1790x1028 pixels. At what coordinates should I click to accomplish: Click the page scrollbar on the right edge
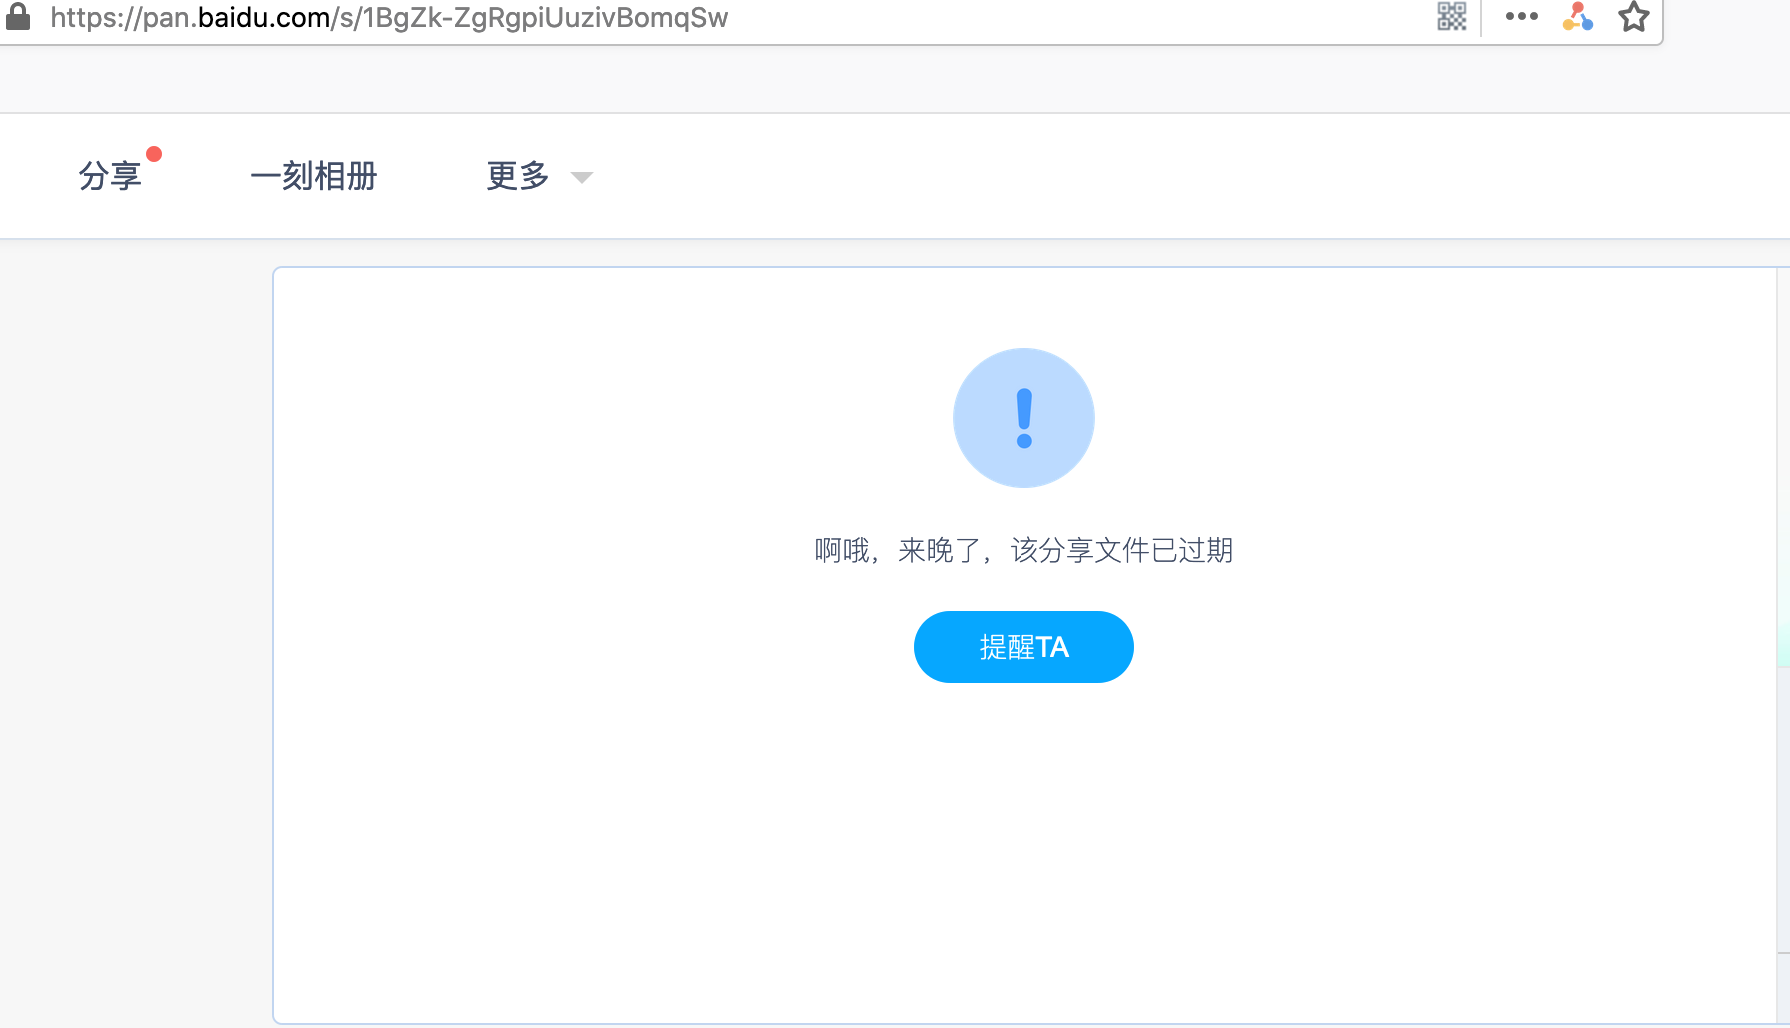[1783, 646]
